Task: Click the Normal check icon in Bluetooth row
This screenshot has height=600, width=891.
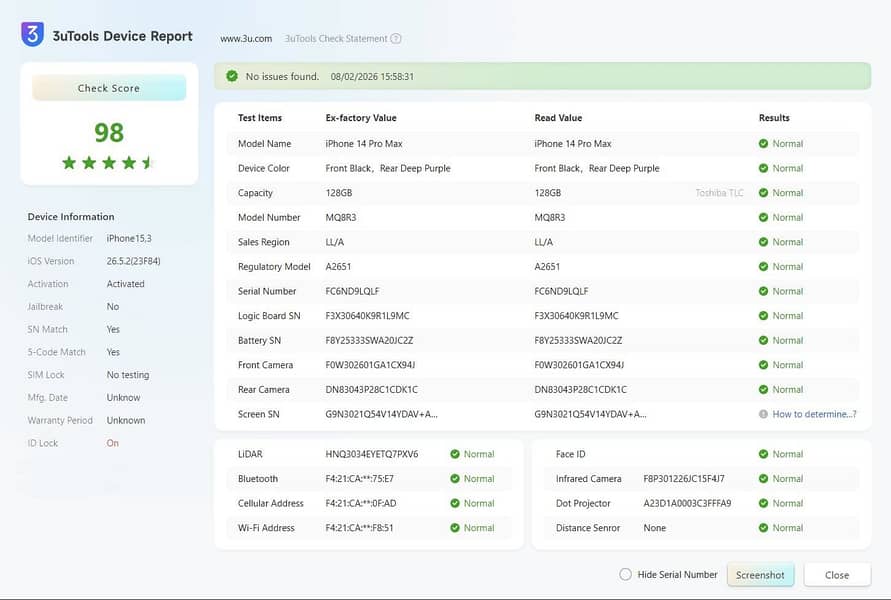Action: pyautogui.click(x=455, y=478)
